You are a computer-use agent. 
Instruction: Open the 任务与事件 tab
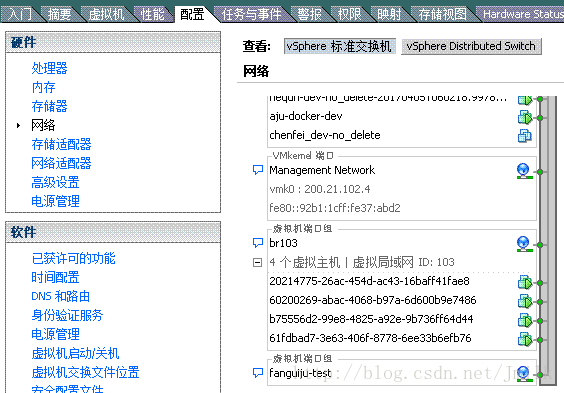click(251, 14)
